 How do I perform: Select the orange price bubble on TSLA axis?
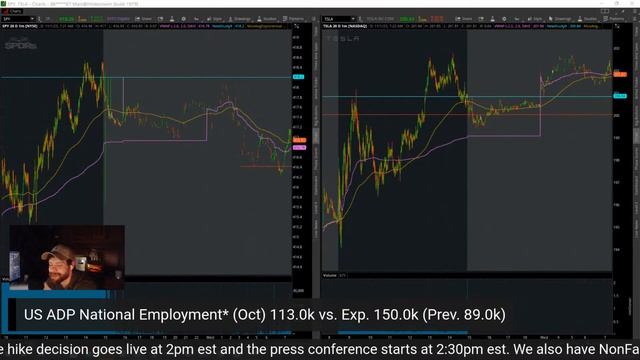pos(620,74)
